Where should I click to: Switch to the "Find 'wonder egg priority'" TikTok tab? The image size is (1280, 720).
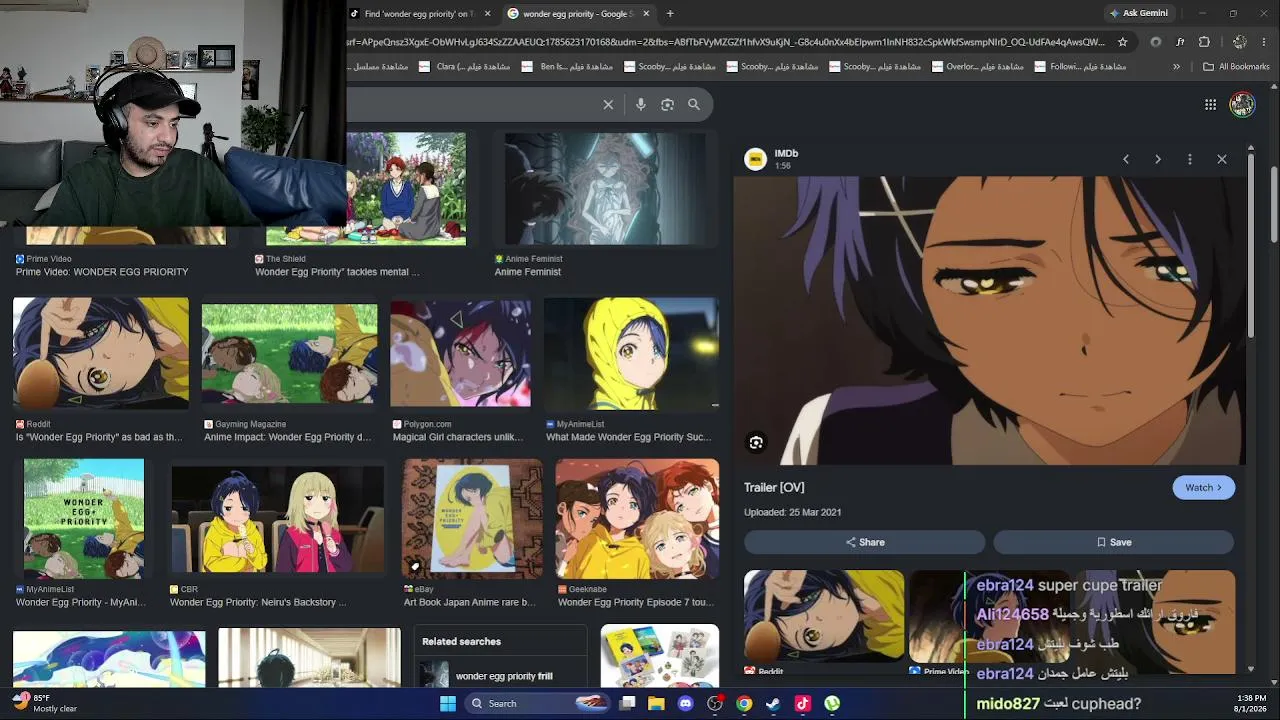(421, 14)
